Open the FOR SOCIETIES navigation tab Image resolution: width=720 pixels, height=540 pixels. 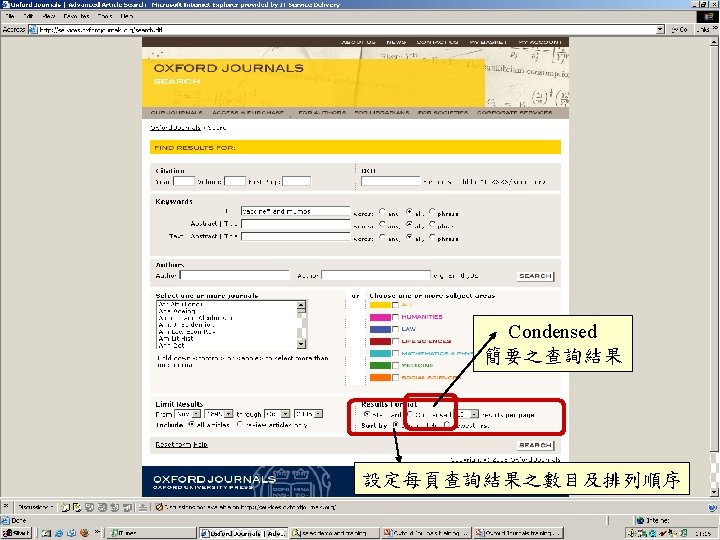[443, 112]
